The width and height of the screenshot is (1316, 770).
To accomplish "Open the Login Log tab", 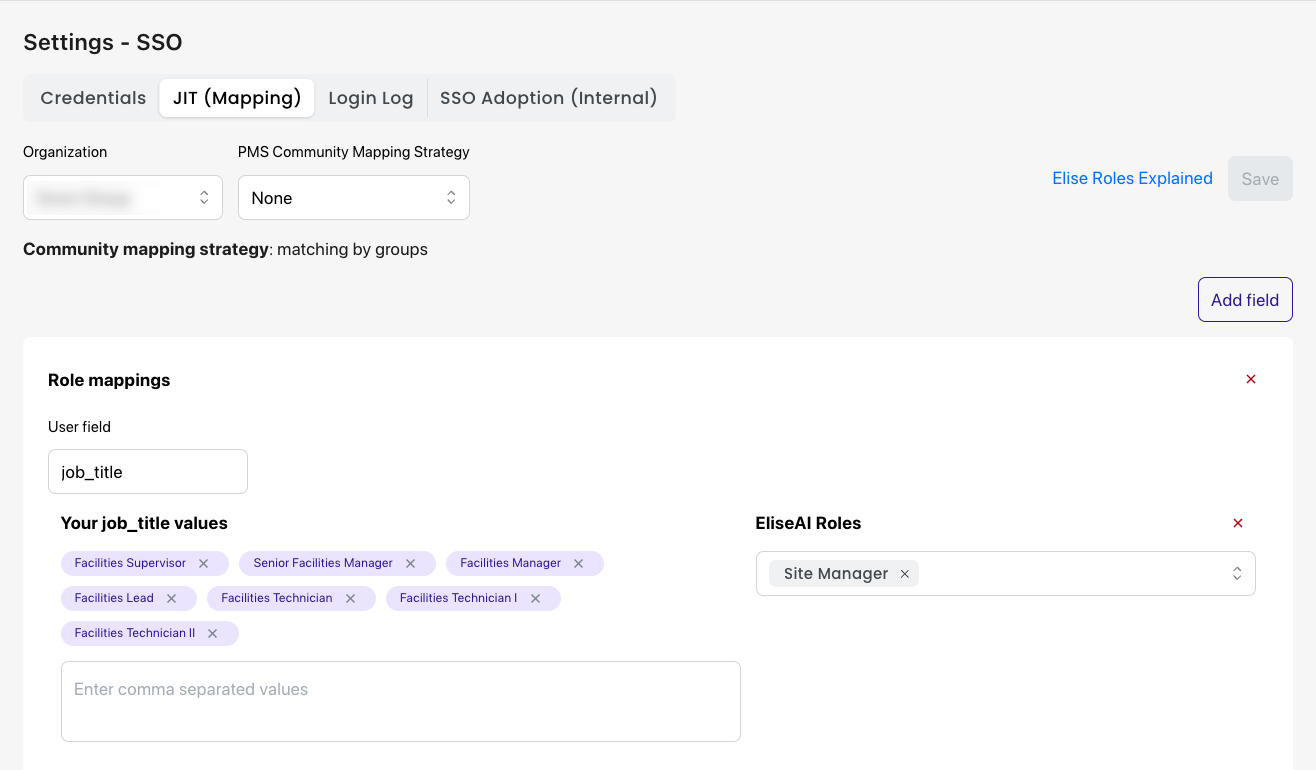I will click(371, 98).
